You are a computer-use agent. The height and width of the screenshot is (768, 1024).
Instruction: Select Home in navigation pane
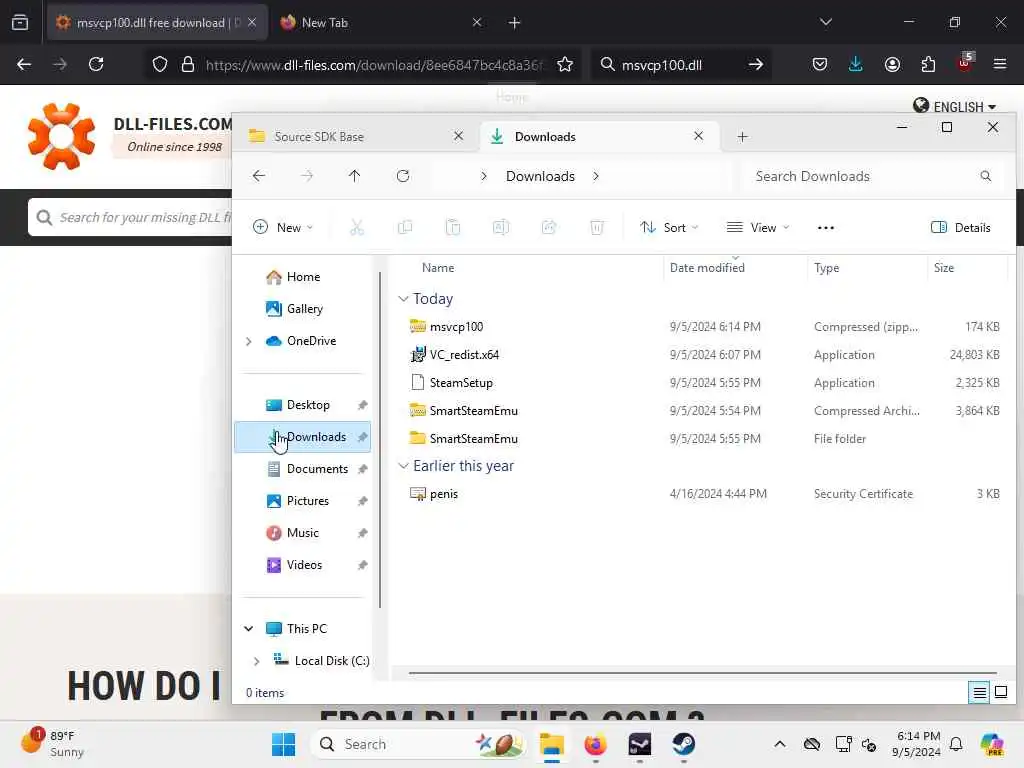coord(302,277)
